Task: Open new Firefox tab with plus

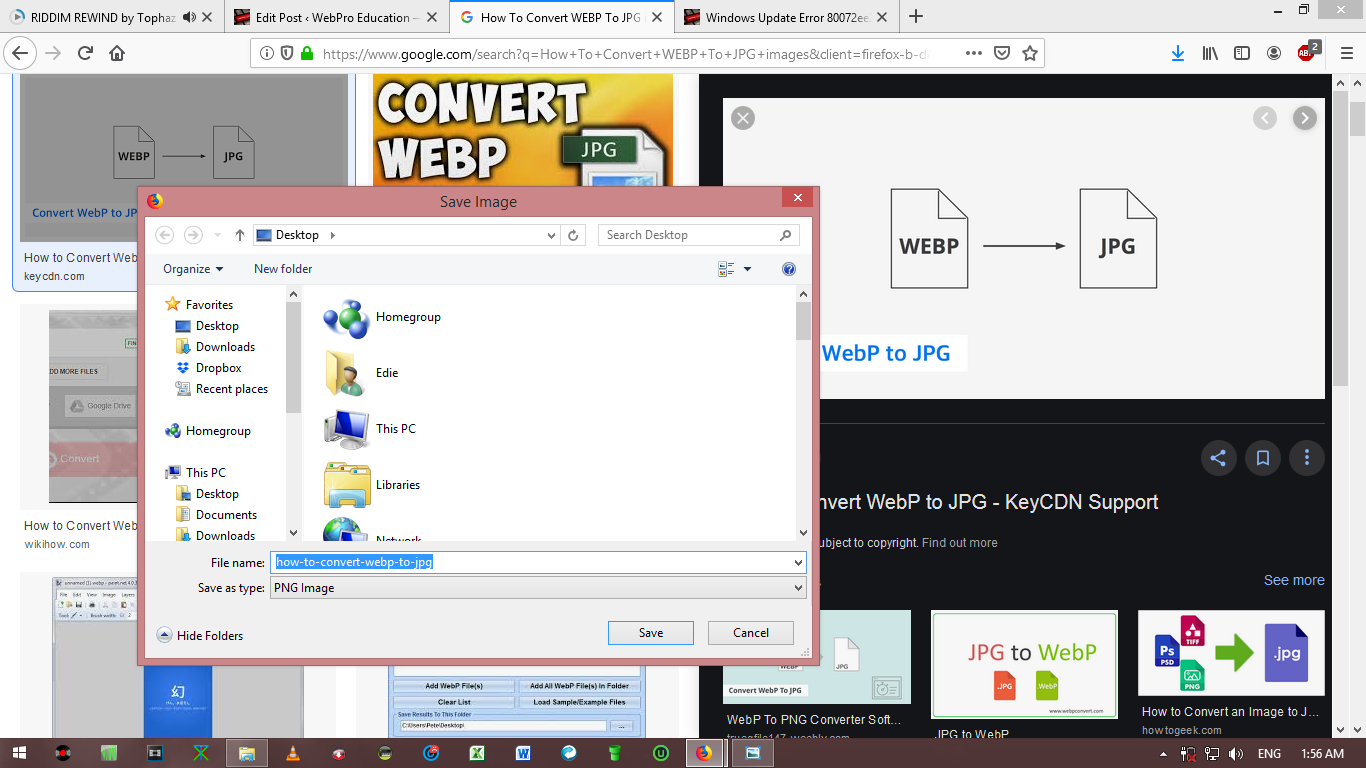Action: [x=916, y=16]
